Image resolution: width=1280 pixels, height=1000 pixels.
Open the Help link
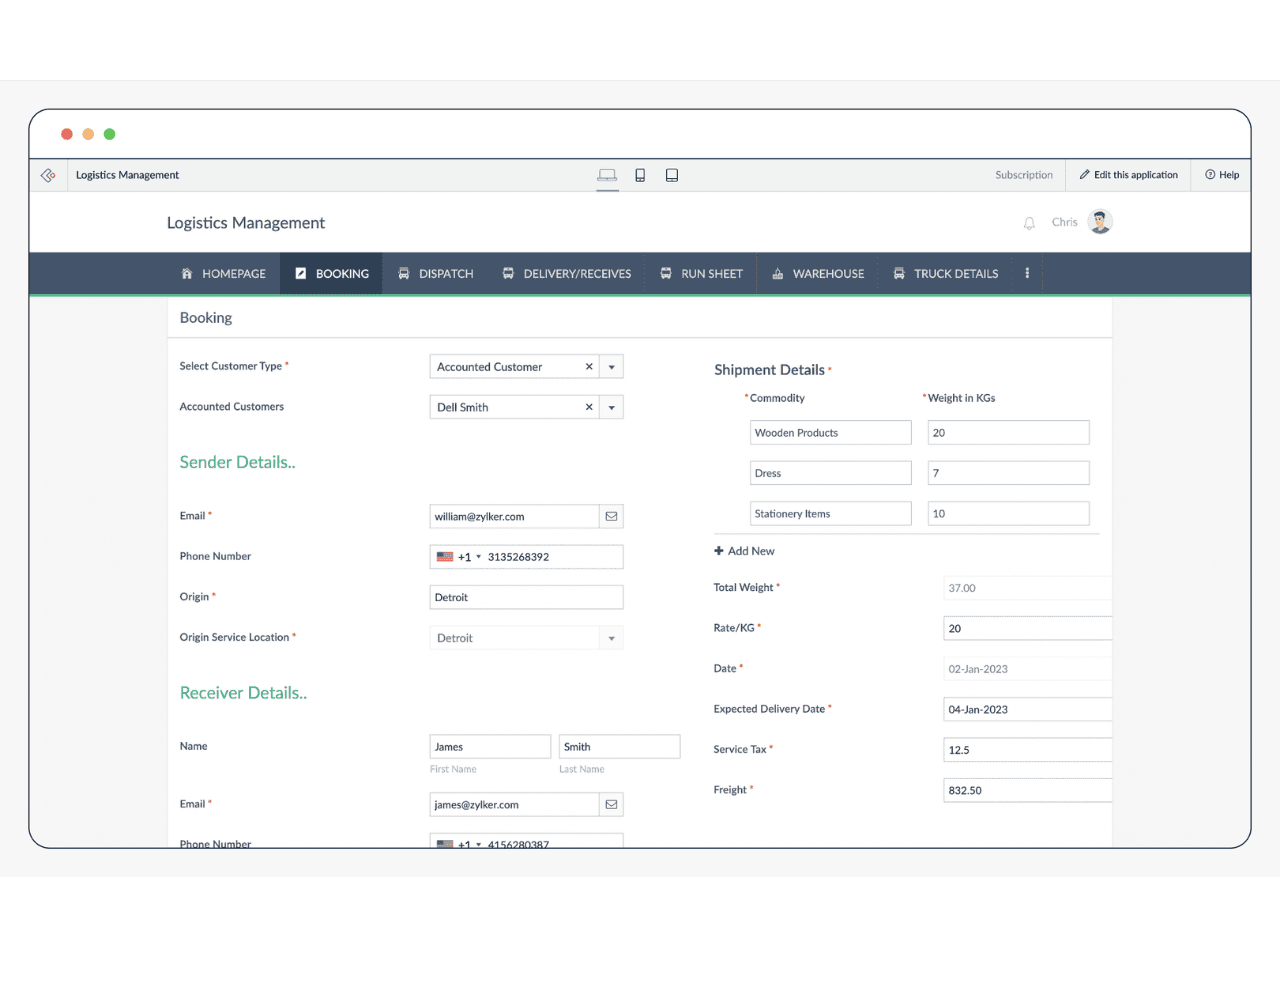tap(1222, 175)
